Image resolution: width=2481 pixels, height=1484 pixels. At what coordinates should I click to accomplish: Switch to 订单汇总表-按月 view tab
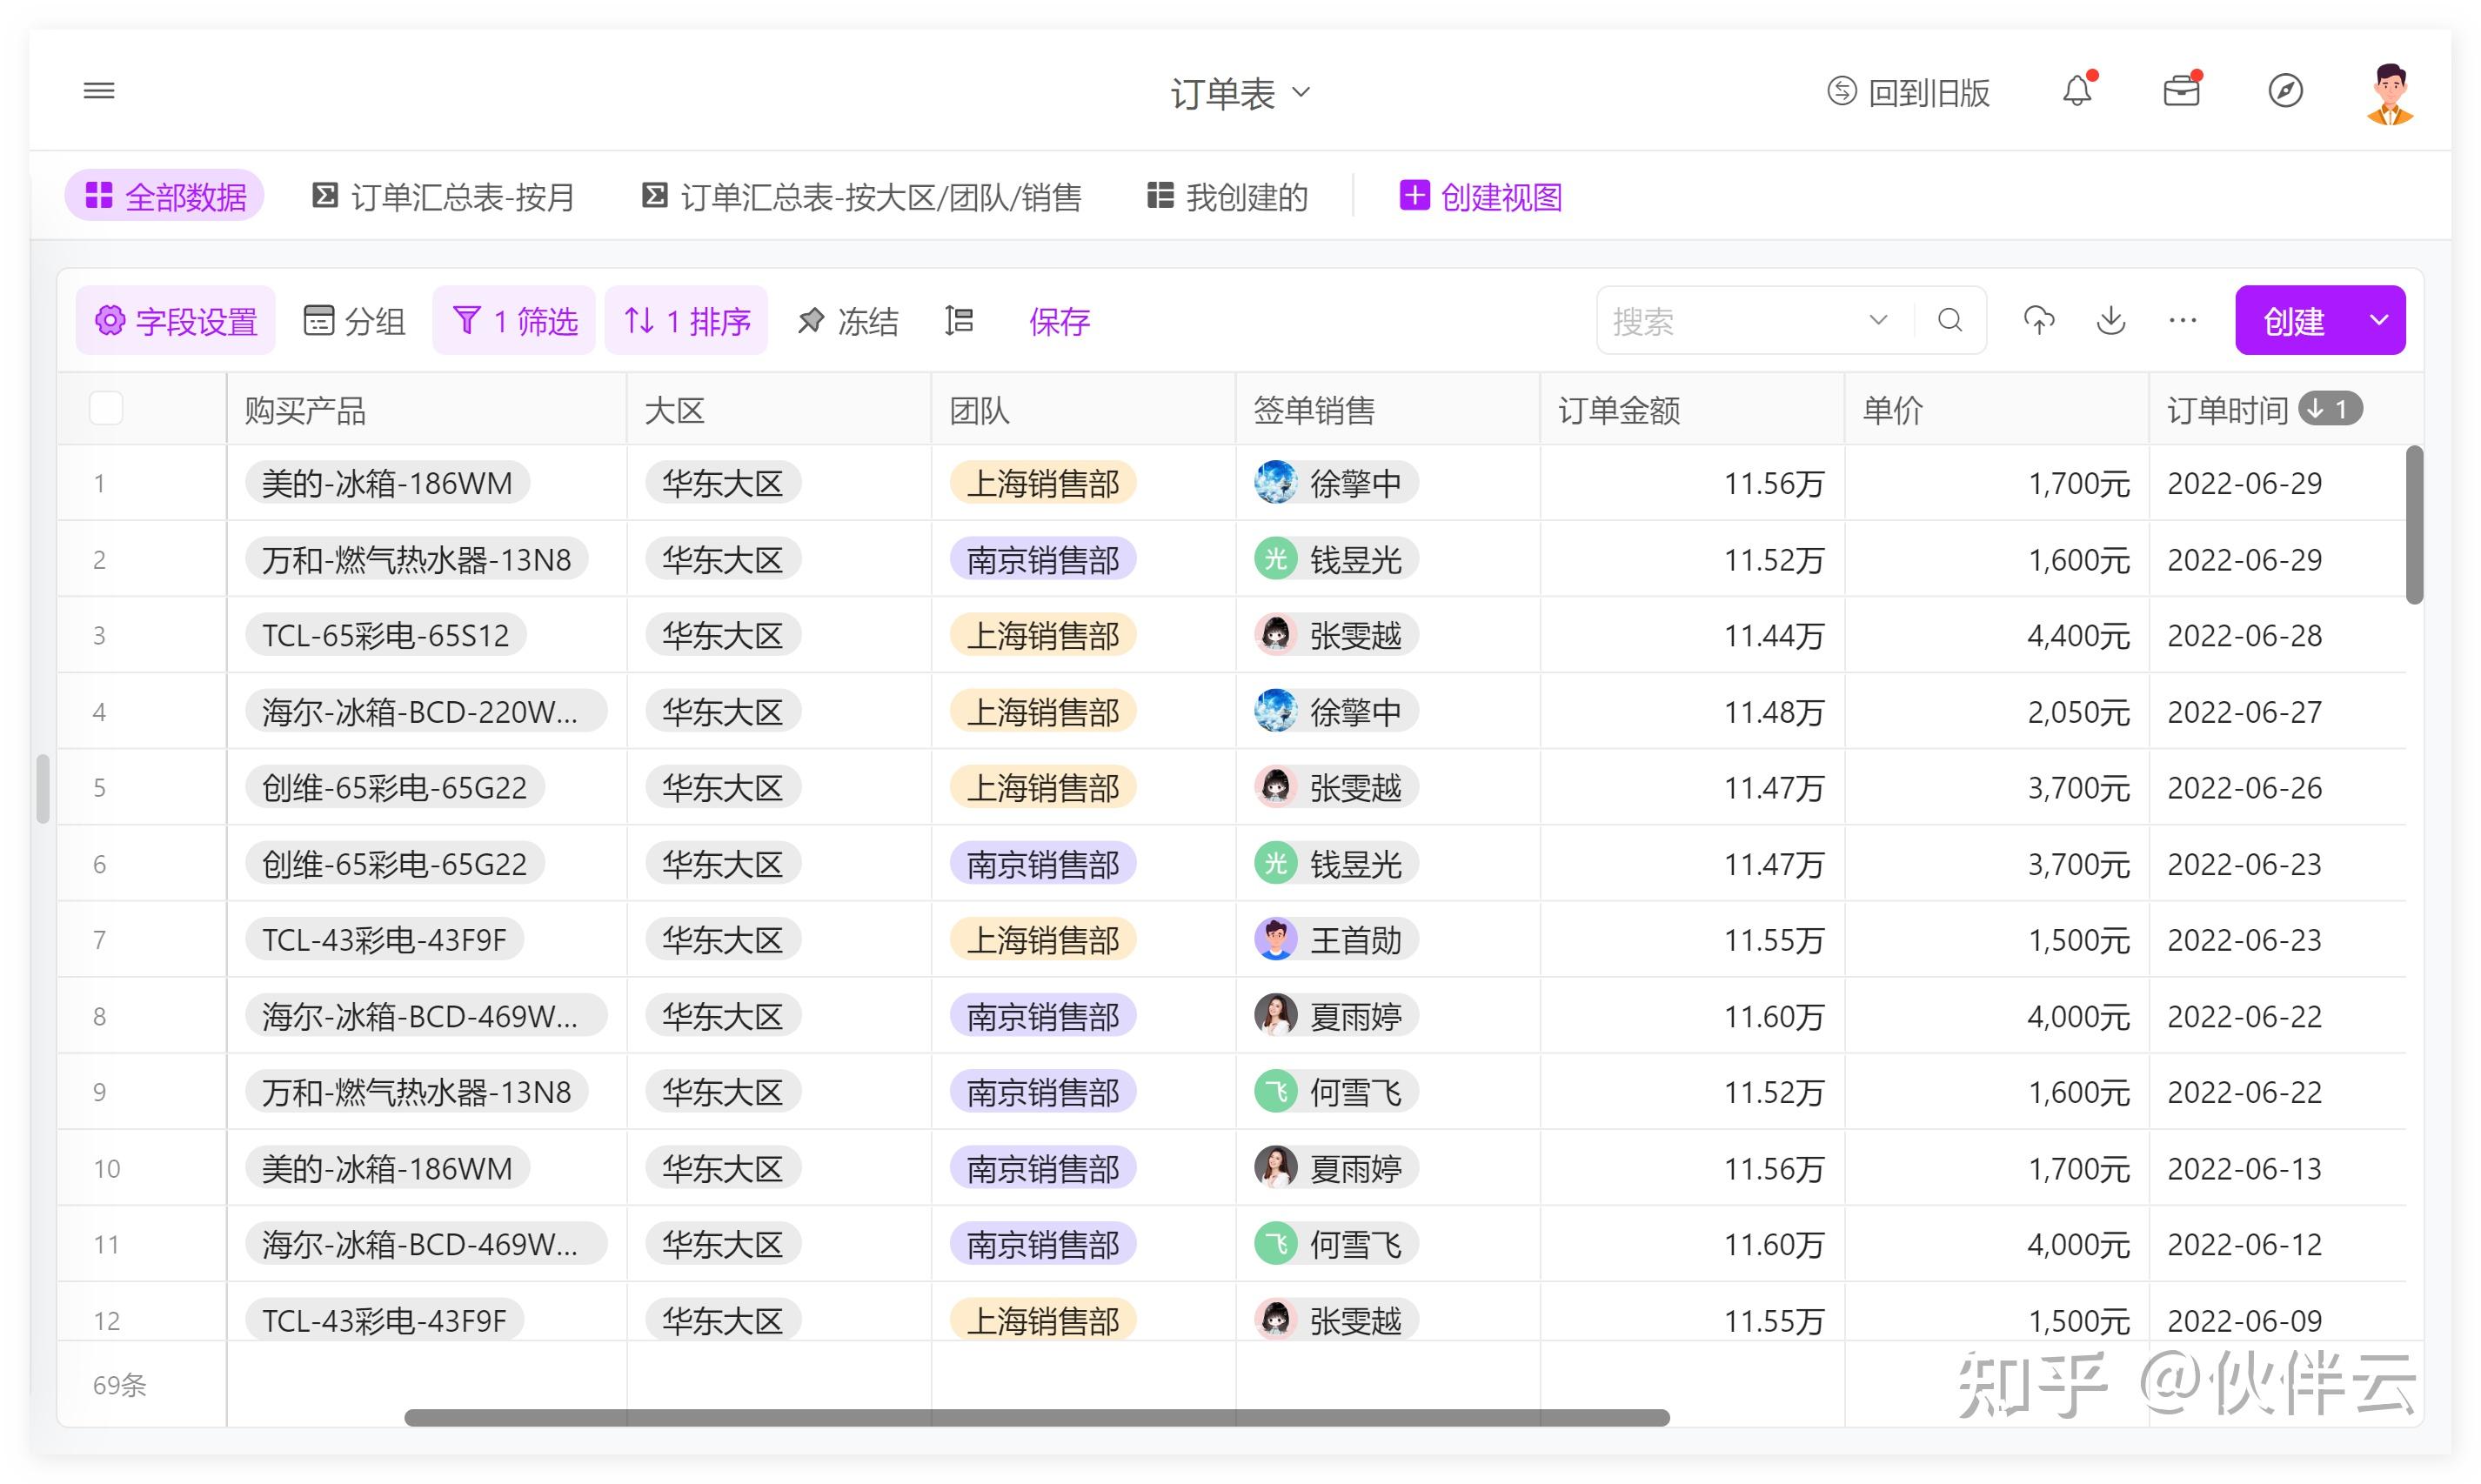[x=444, y=196]
